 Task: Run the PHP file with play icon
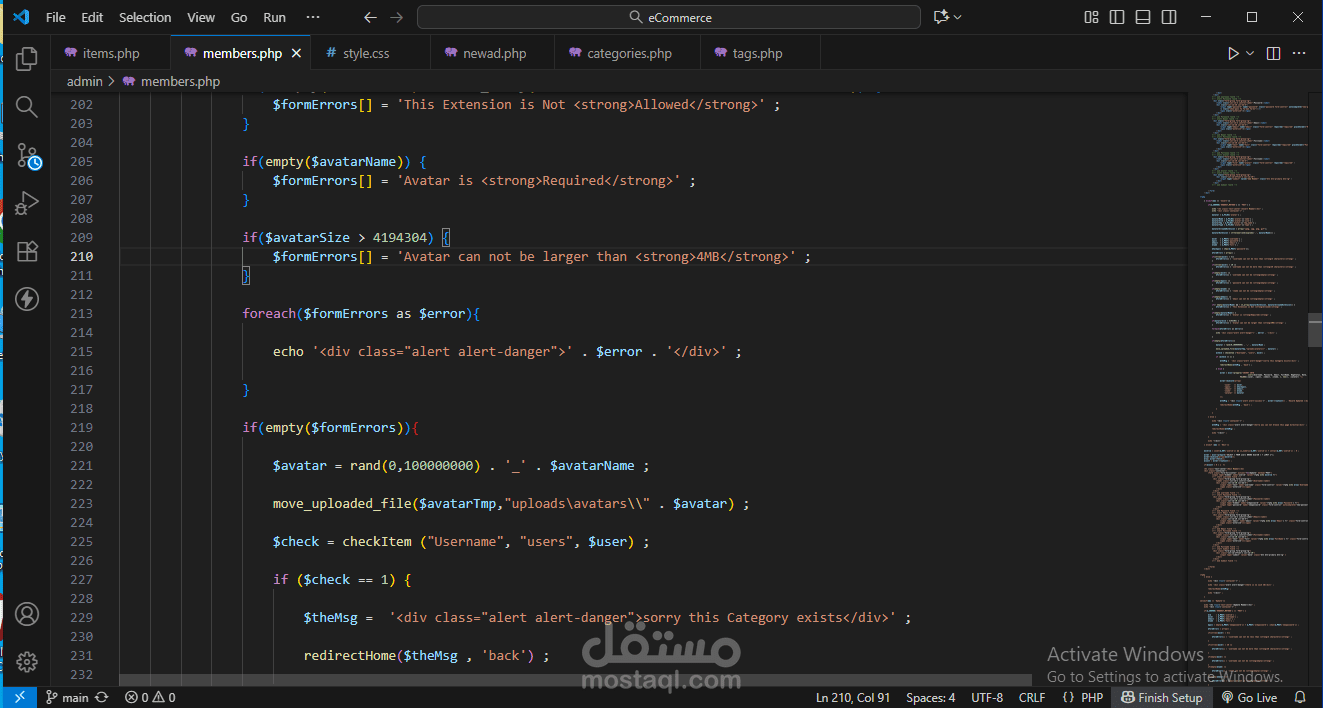(x=1233, y=53)
